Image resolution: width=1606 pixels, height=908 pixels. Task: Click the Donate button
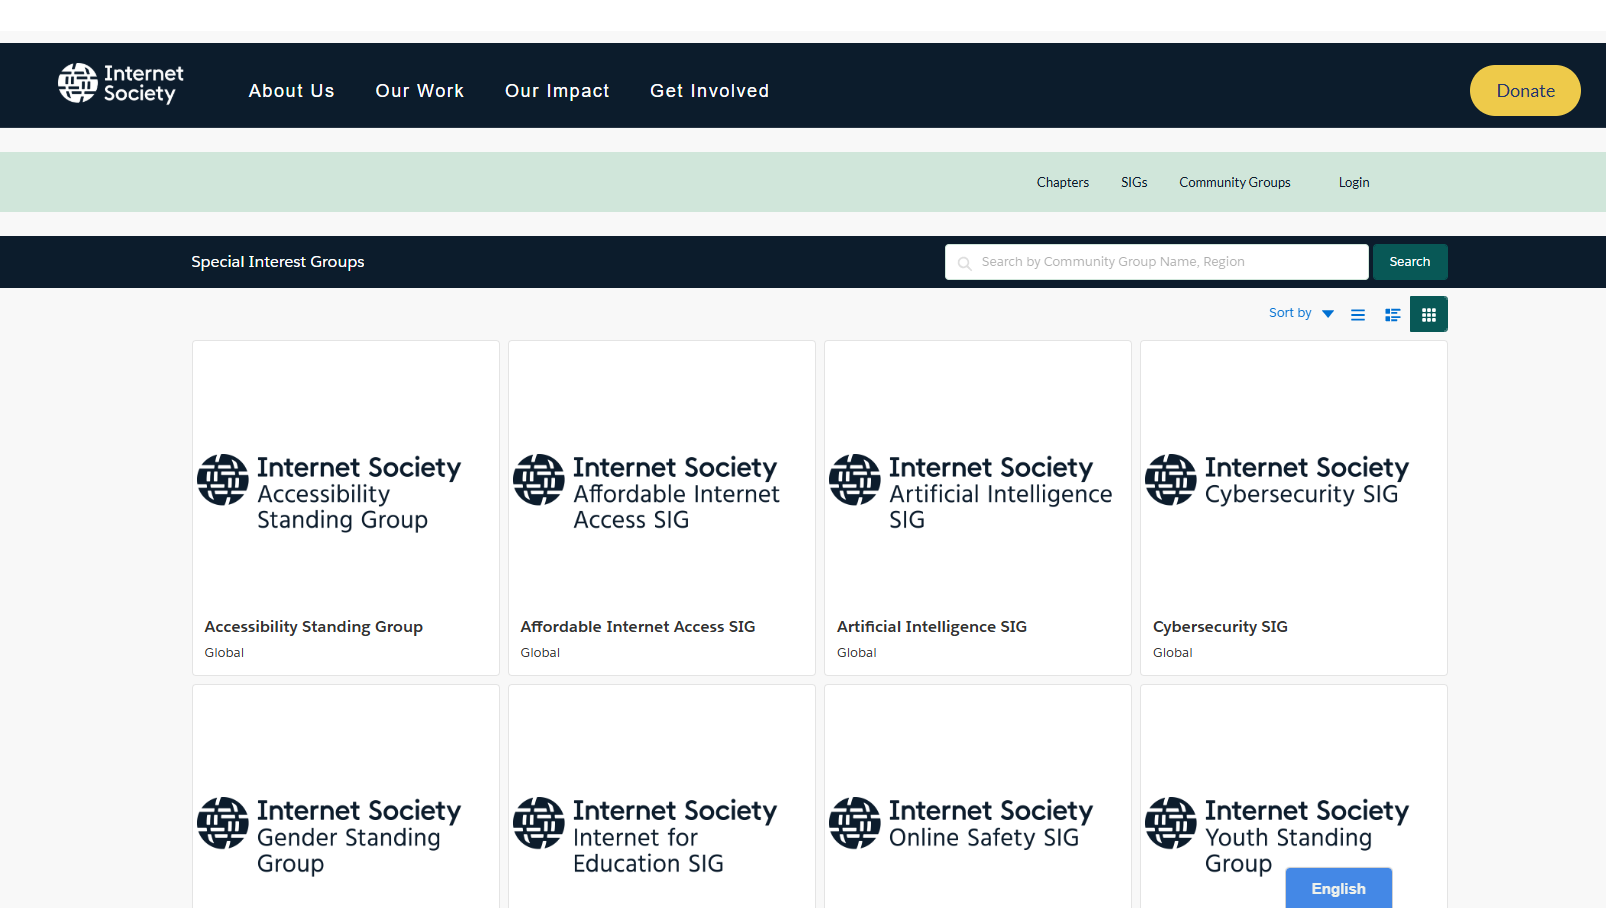click(x=1525, y=90)
